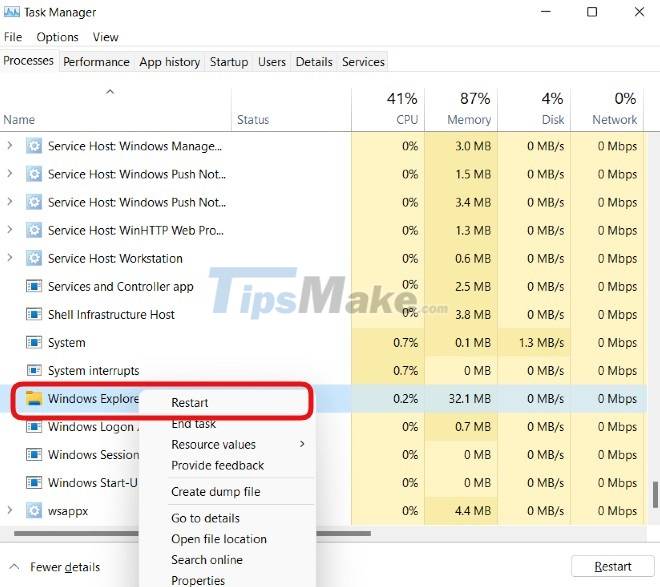Image resolution: width=660 pixels, height=587 pixels.
Task: Sort by the CPU column header
Action: point(388,108)
